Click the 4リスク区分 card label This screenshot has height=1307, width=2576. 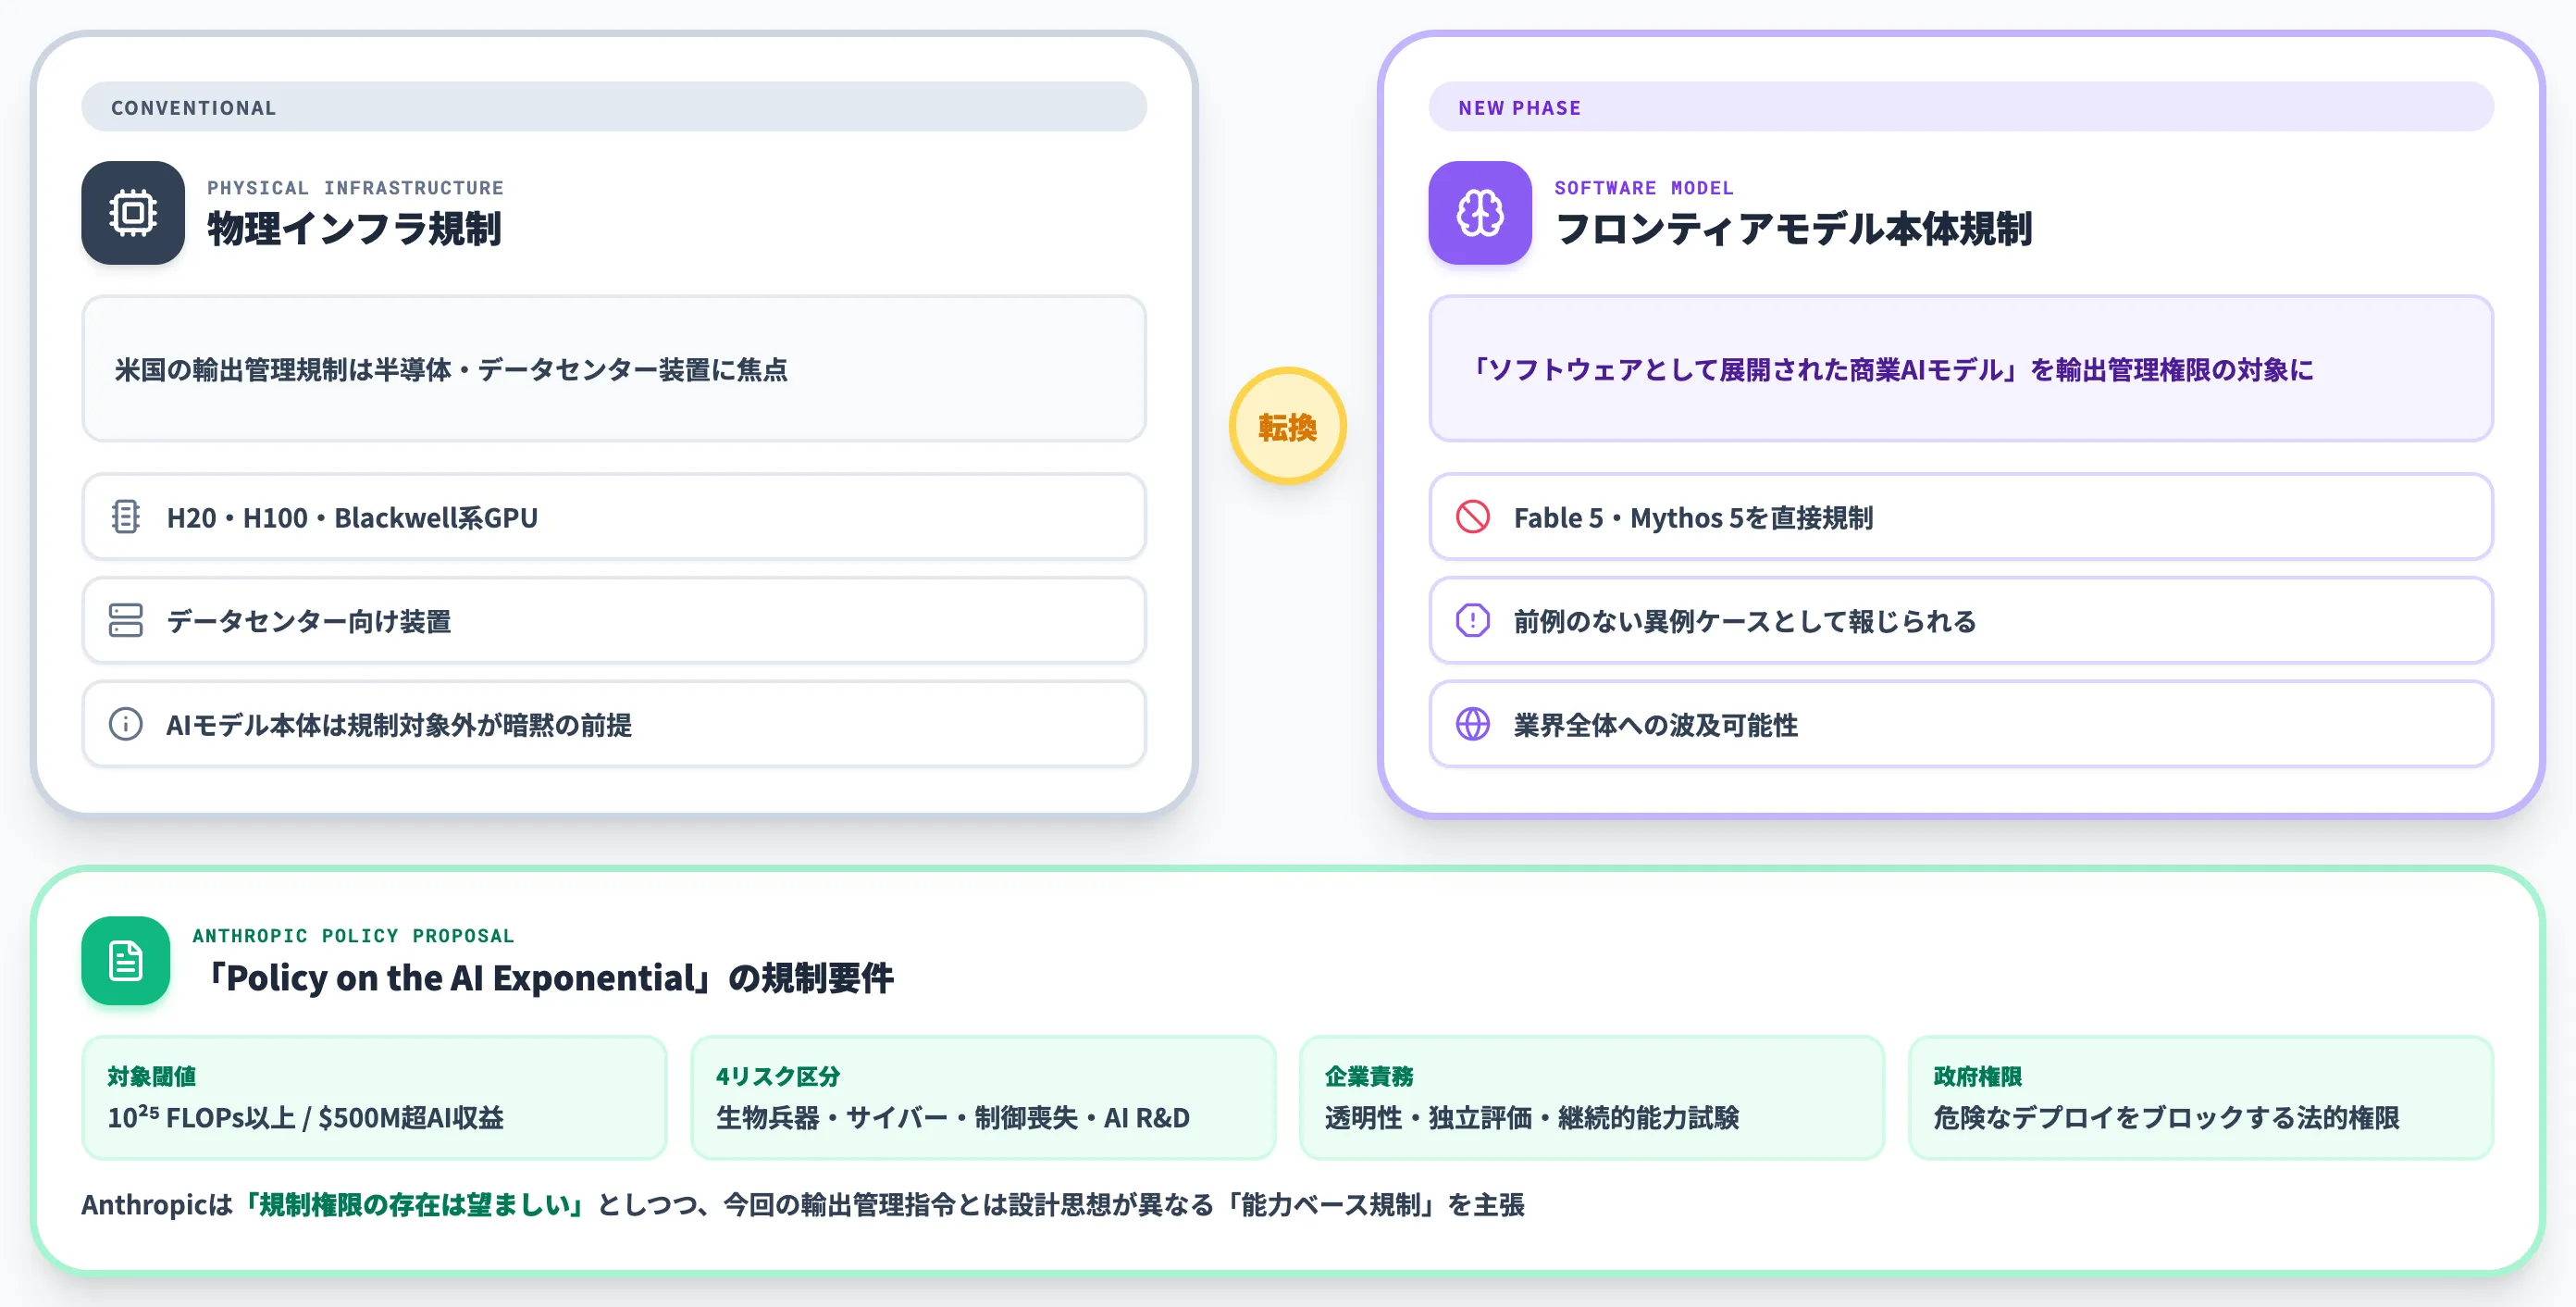tap(778, 1076)
